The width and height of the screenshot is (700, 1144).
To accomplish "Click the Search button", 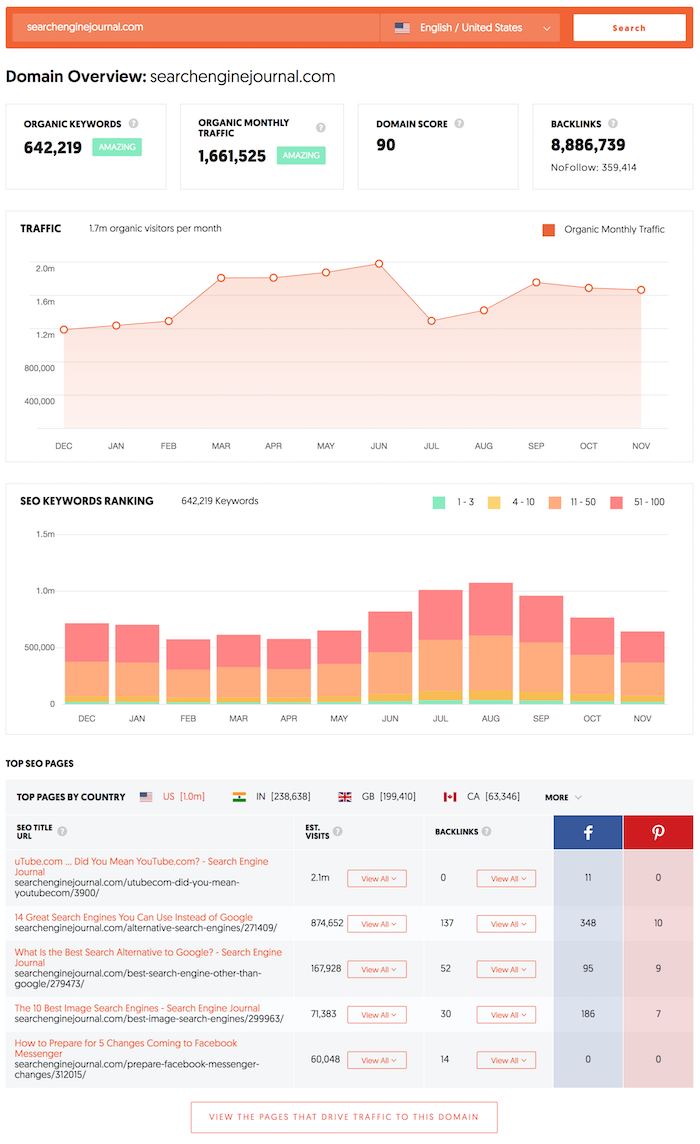I will [629, 28].
